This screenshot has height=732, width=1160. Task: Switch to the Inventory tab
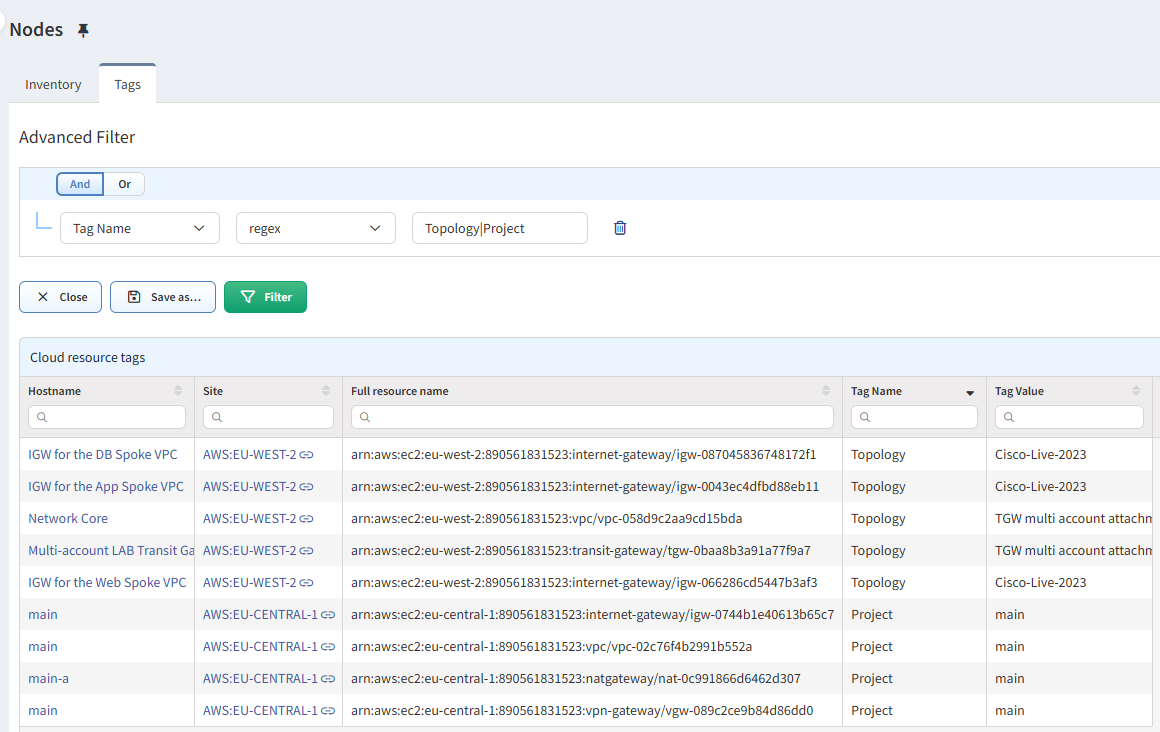53,84
